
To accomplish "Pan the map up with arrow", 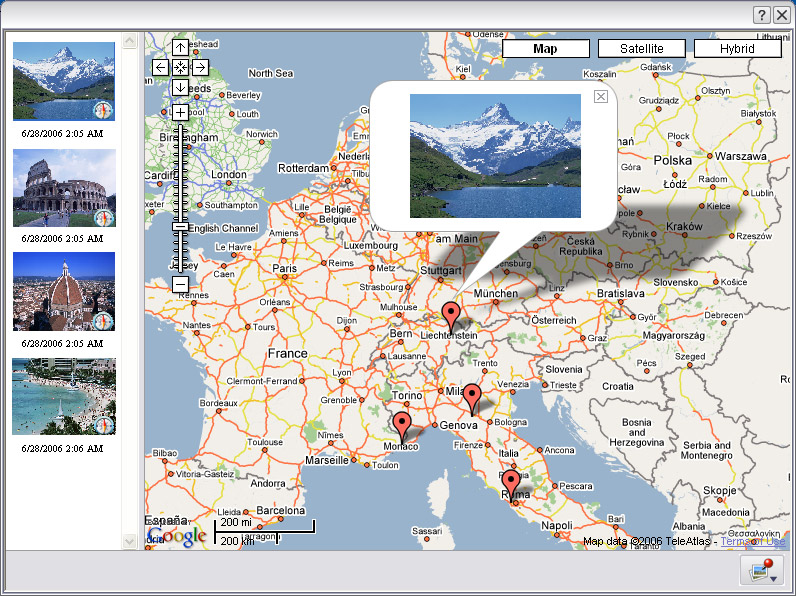I will click(x=180, y=47).
